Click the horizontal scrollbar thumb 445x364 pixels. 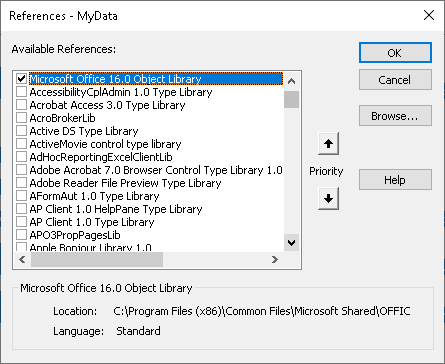tap(97, 259)
